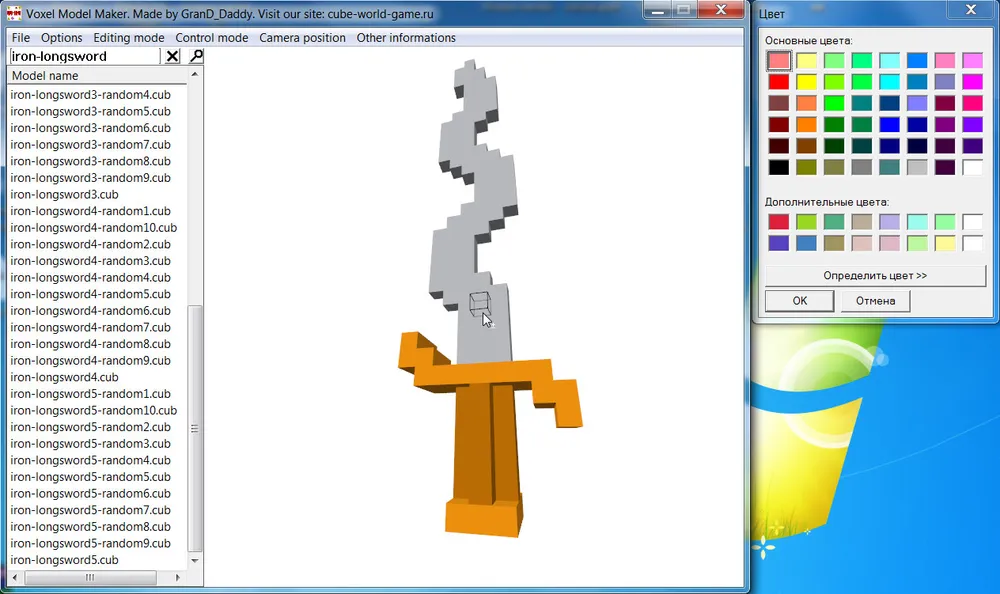Viewport: 1000px width, 594px height.
Task: Select the pure red basic color swatch
Action: click(779, 82)
